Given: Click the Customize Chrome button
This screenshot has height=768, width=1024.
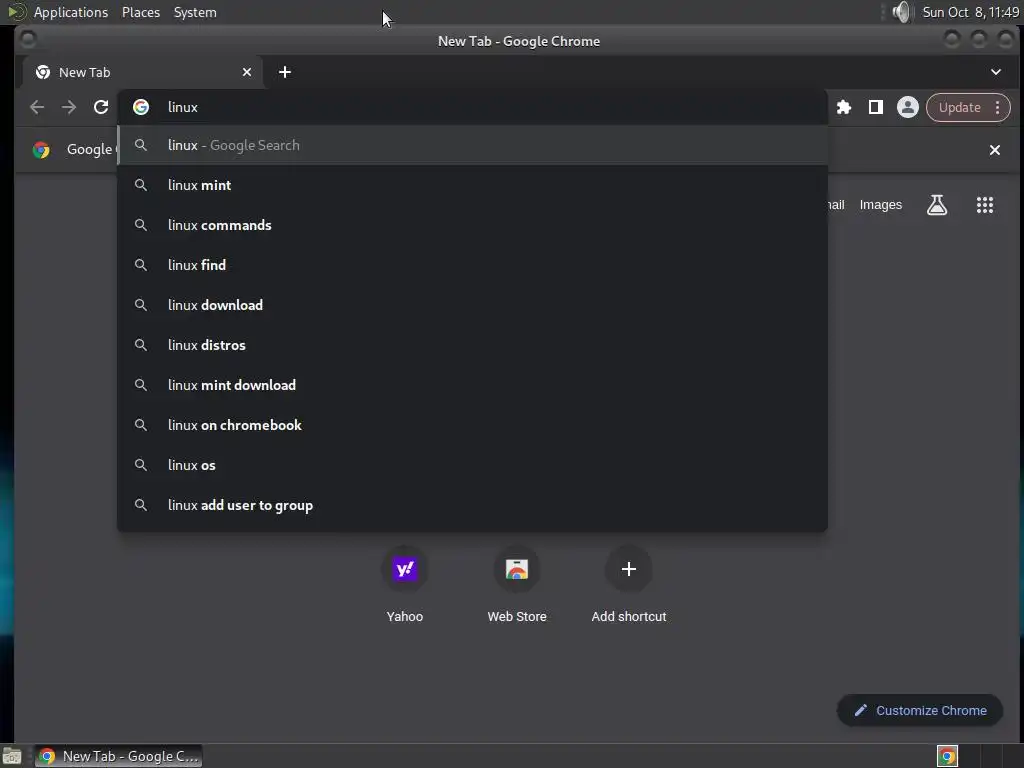Looking at the screenshot, I should coord(920,711).
